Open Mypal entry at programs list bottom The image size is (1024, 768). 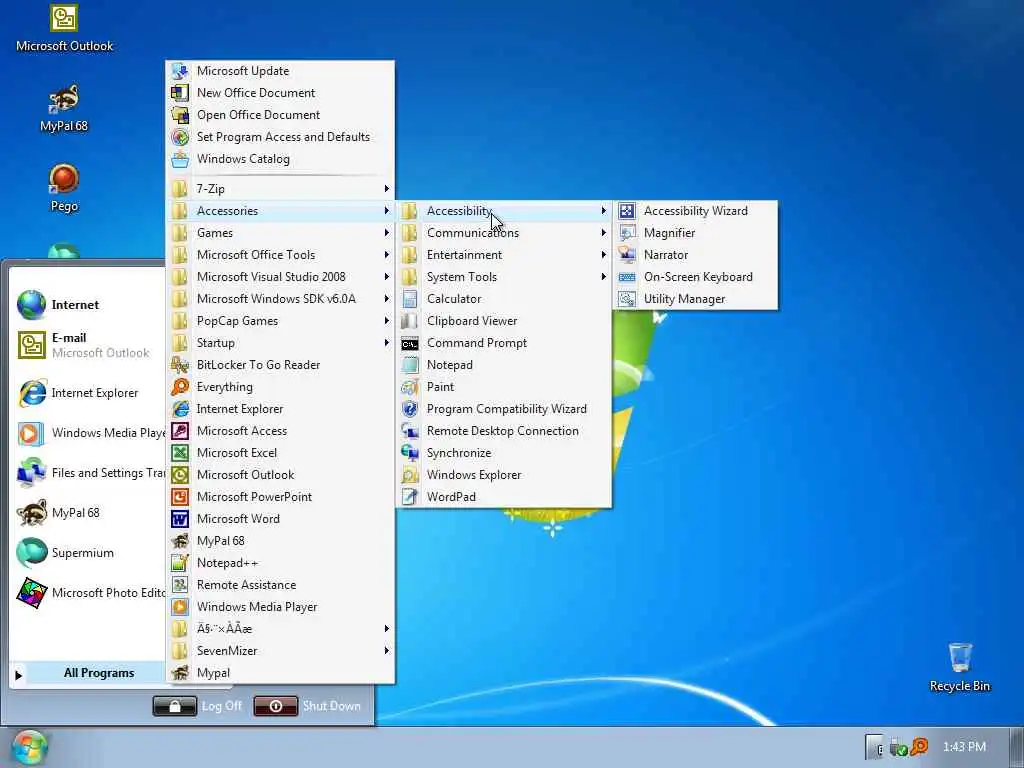click(x=280, y=673)
